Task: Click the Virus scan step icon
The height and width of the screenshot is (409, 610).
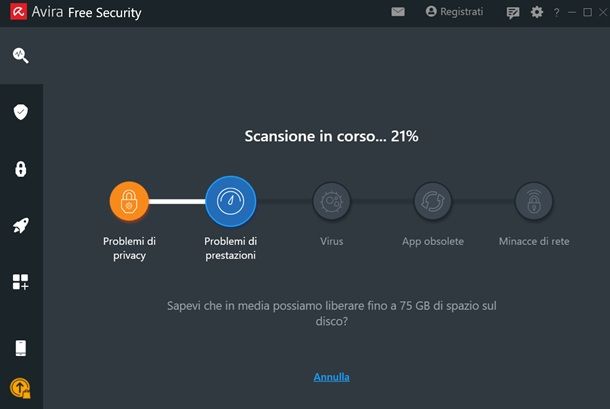Action: click(331, 202)
